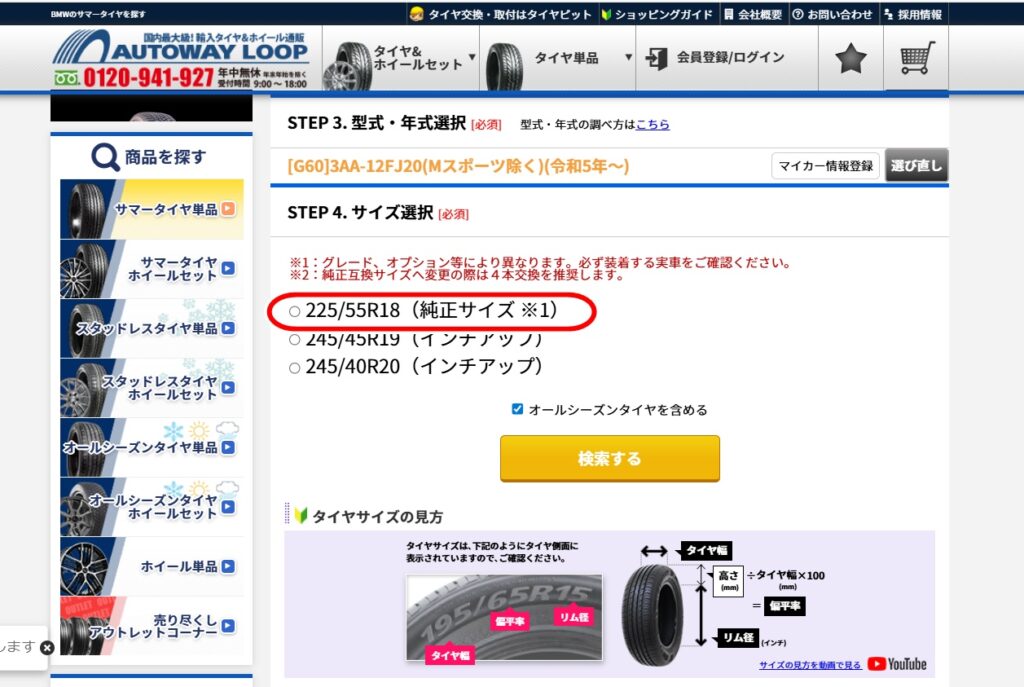Viewport: 1024px width, 687px height.
Task: Expand the タイヤ&ホイールセット dropdown menu
Action: pos(401,58)
